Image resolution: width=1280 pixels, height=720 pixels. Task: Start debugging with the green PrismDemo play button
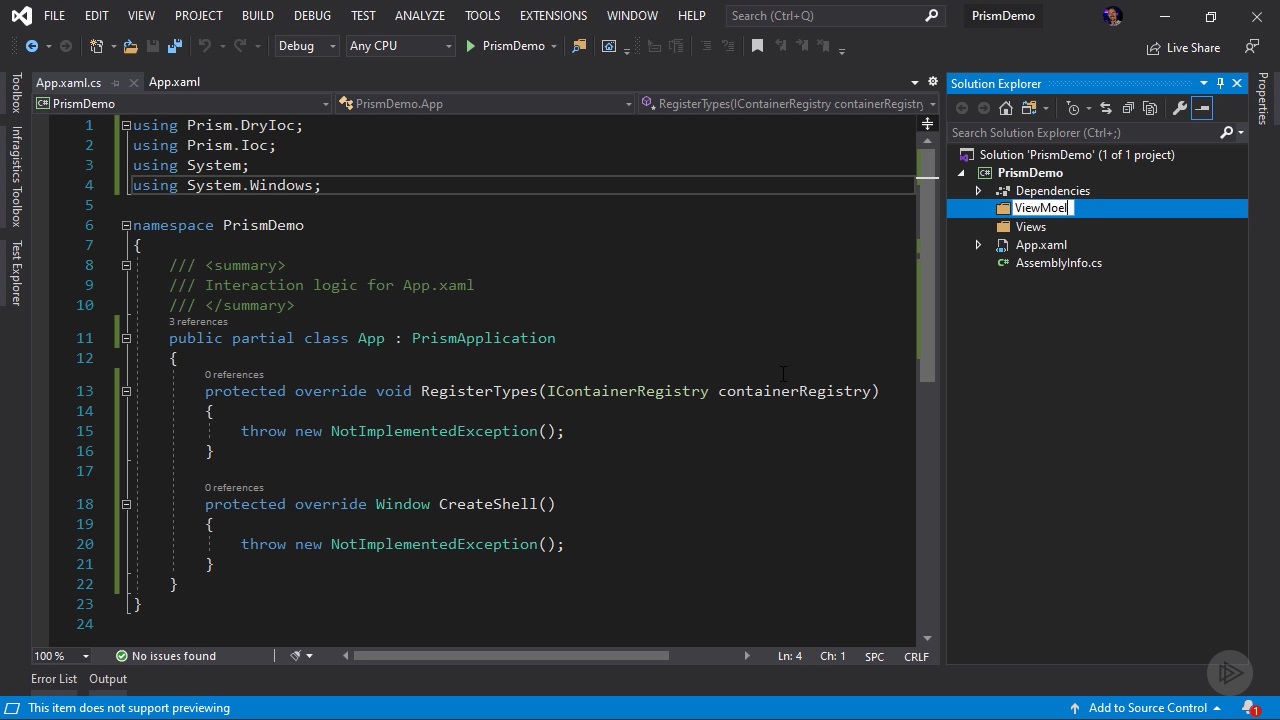tap(471, 46)
